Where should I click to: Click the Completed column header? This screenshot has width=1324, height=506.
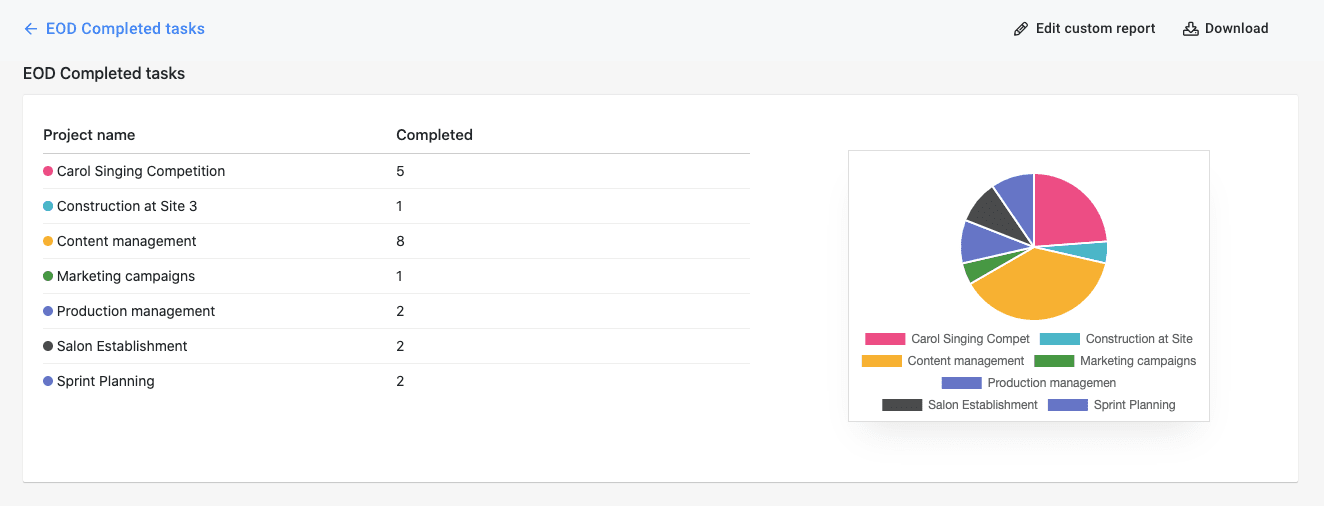click(434, 135)
